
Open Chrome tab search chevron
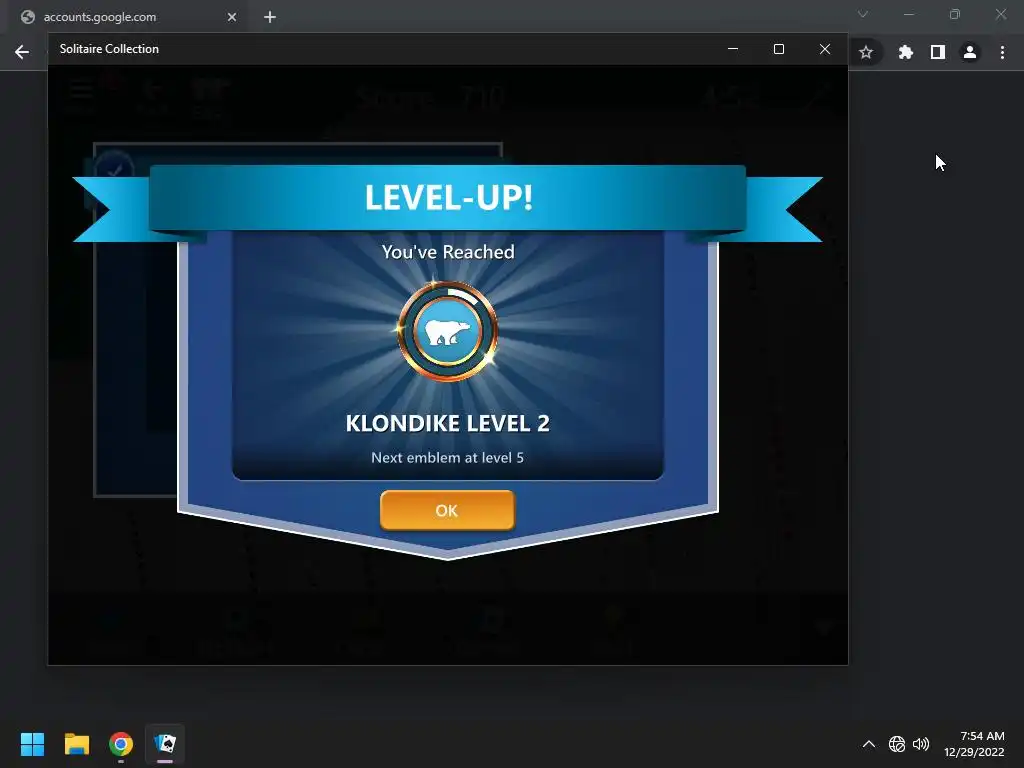click(x=863, y=14)
